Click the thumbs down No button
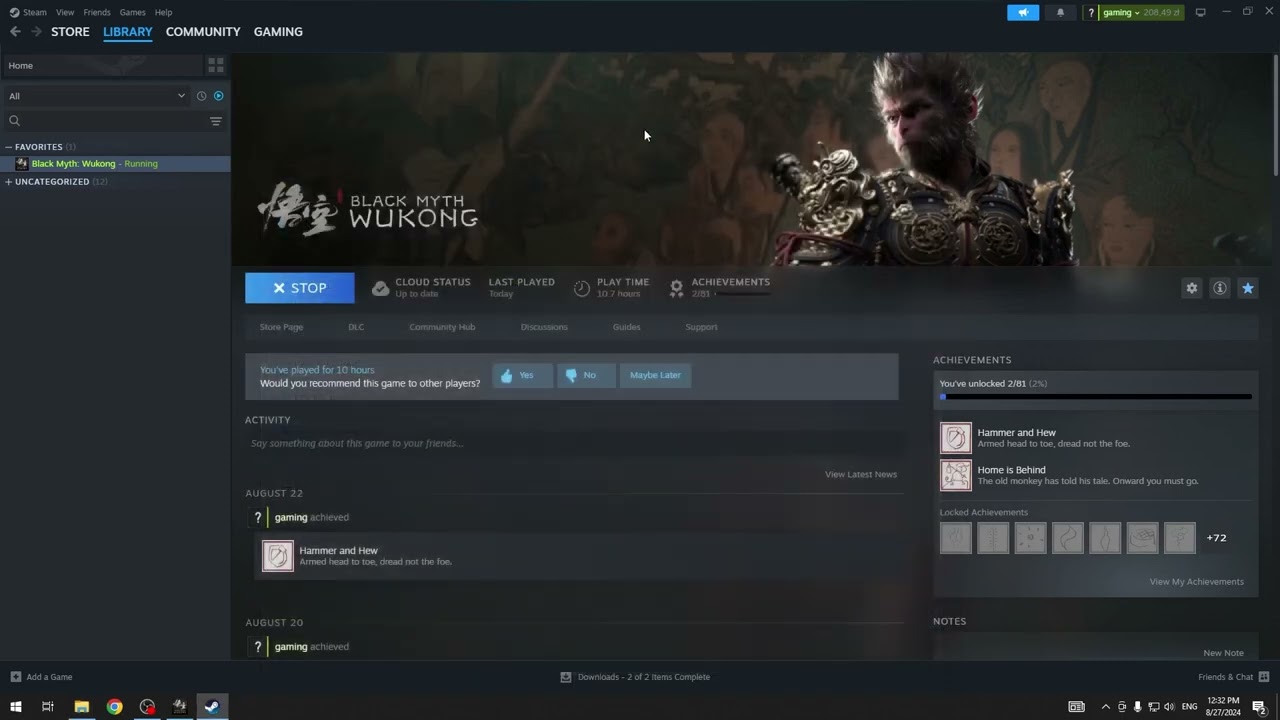The image size is (1280, 720). (x=586, y=375)
